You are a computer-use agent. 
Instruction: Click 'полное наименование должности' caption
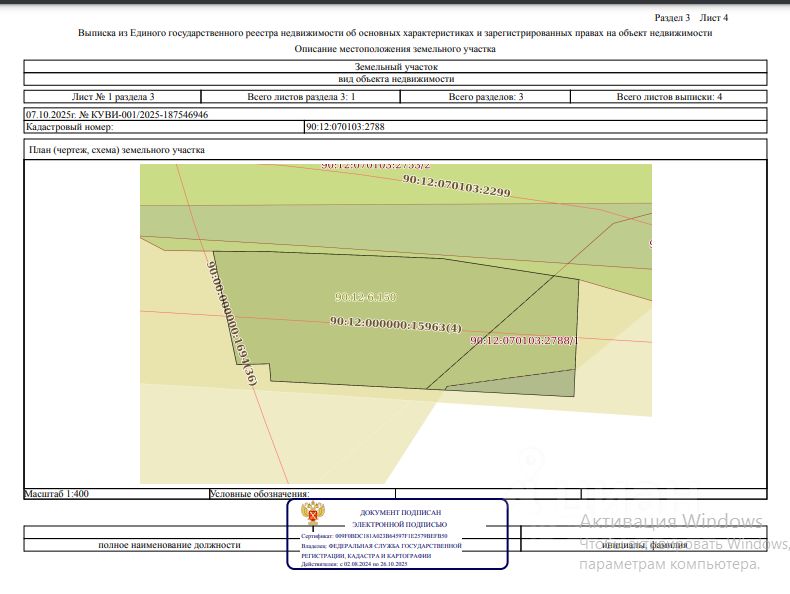pos(169,545)
